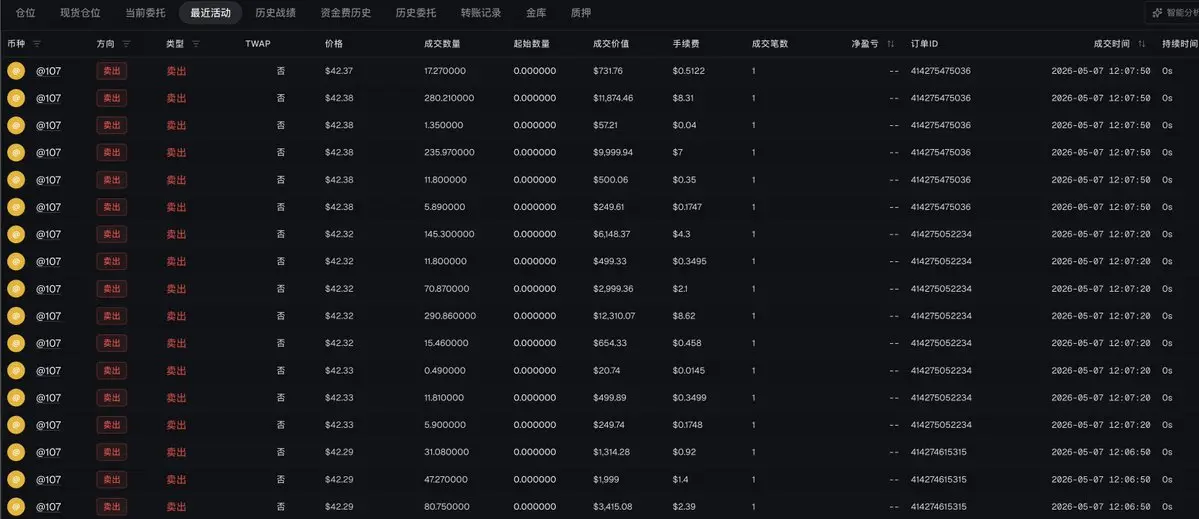
Task: Click @107 link in the $11,874.46 value row
Action: [x=49, y=98]
